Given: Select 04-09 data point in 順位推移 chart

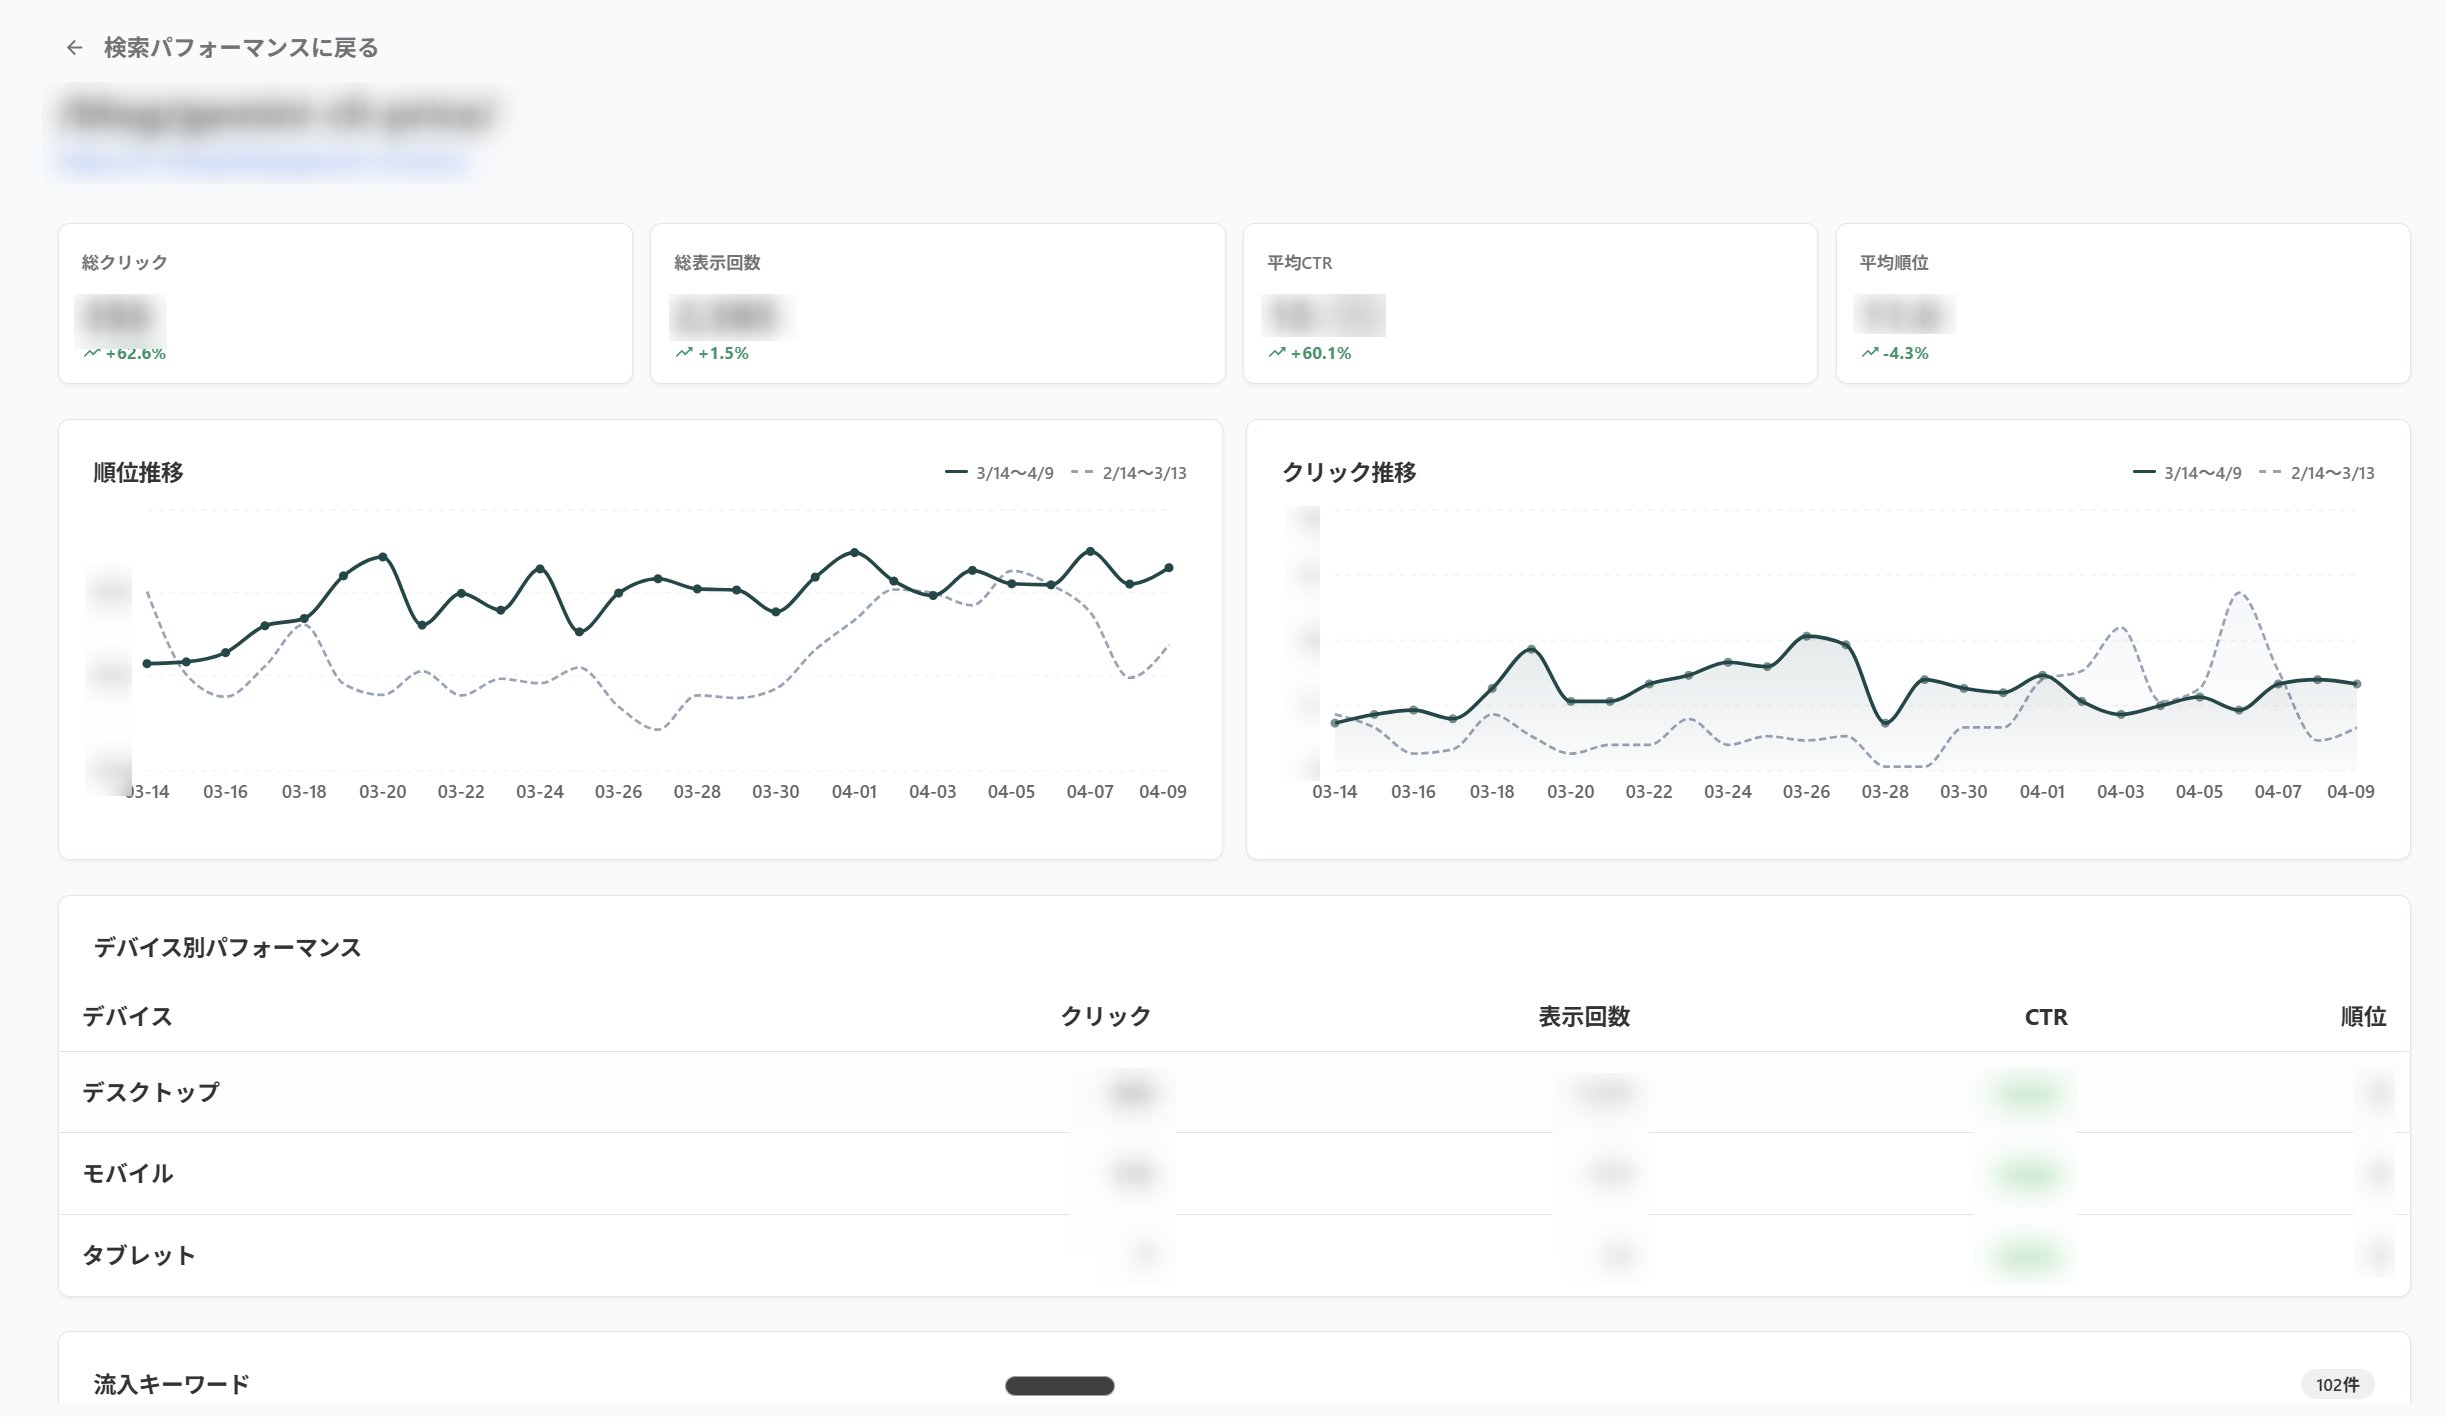Looking at the screenshot, I should pos(1169,568).
